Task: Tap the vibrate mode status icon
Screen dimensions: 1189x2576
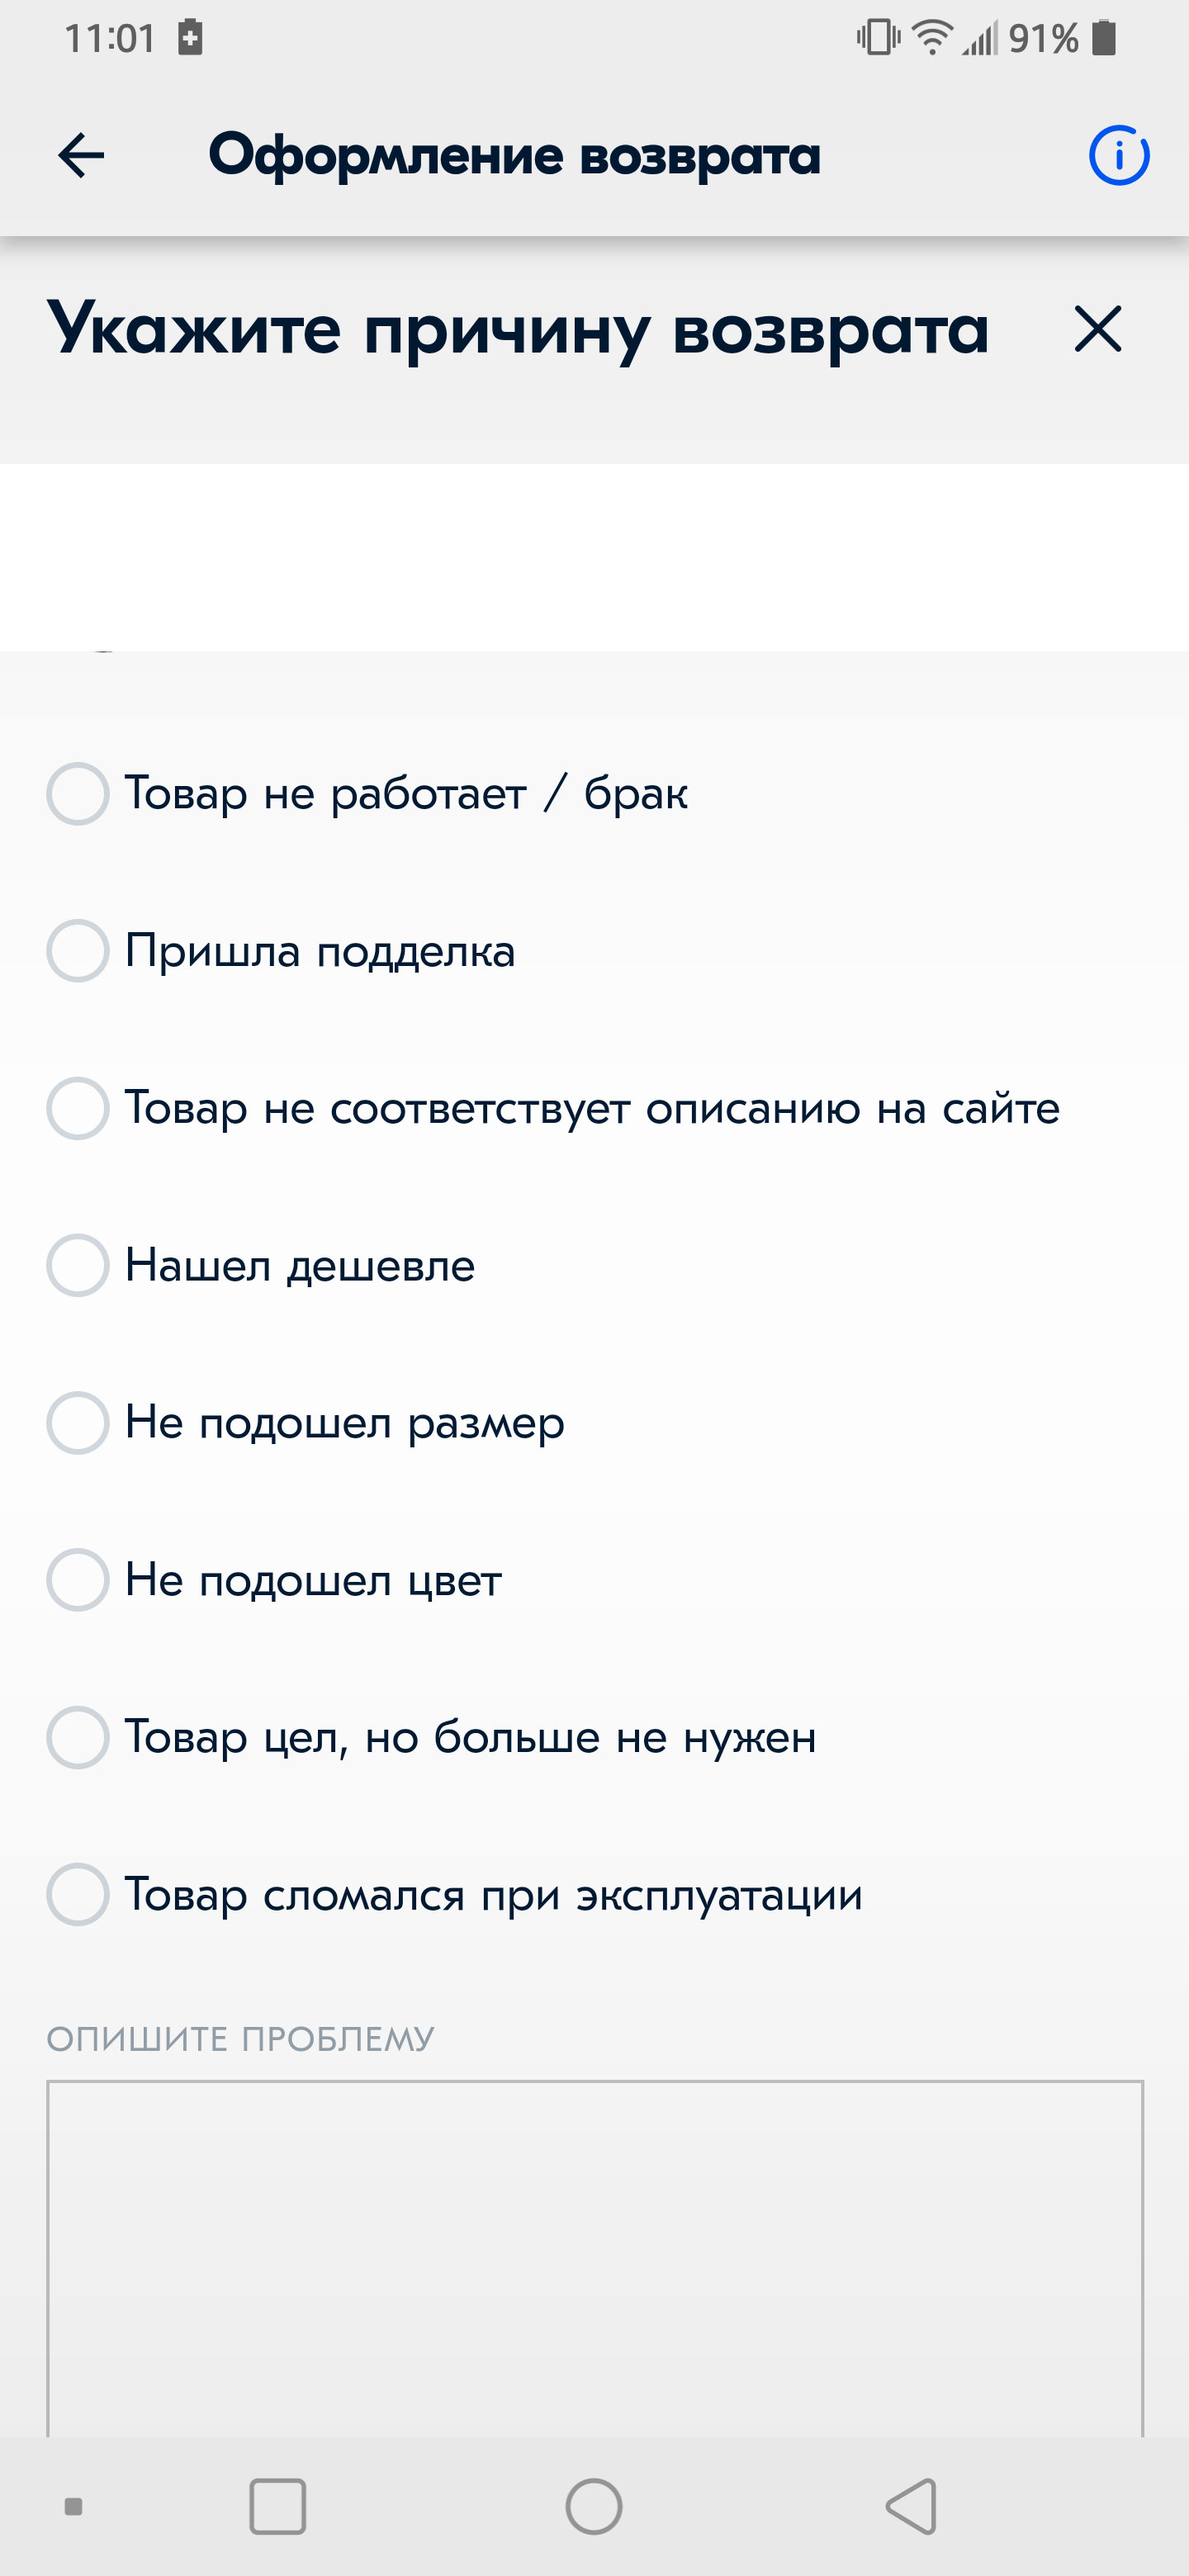Action: click(878, 38)
